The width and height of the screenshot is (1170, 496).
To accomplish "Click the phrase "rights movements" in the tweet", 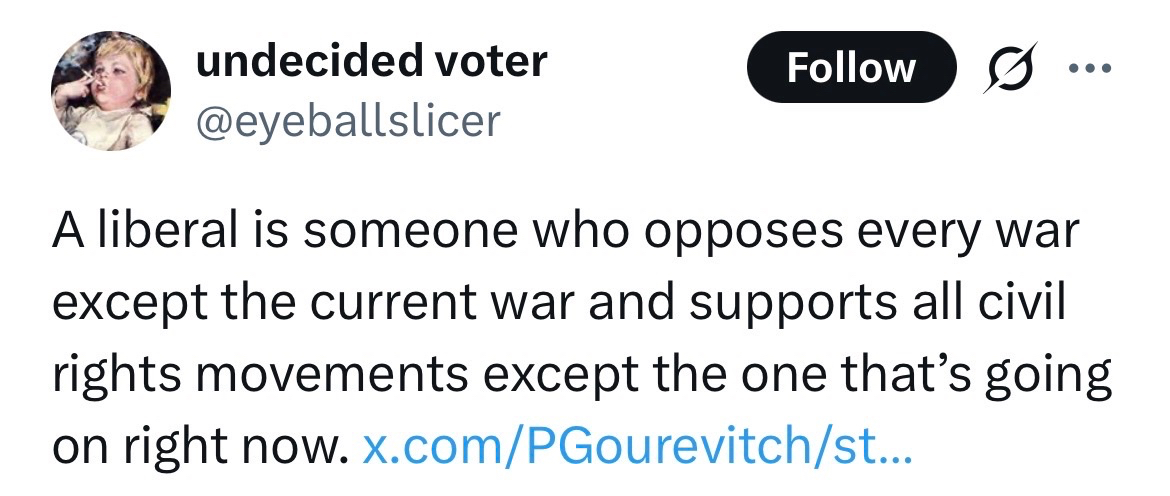I will [x=260, y=373].
